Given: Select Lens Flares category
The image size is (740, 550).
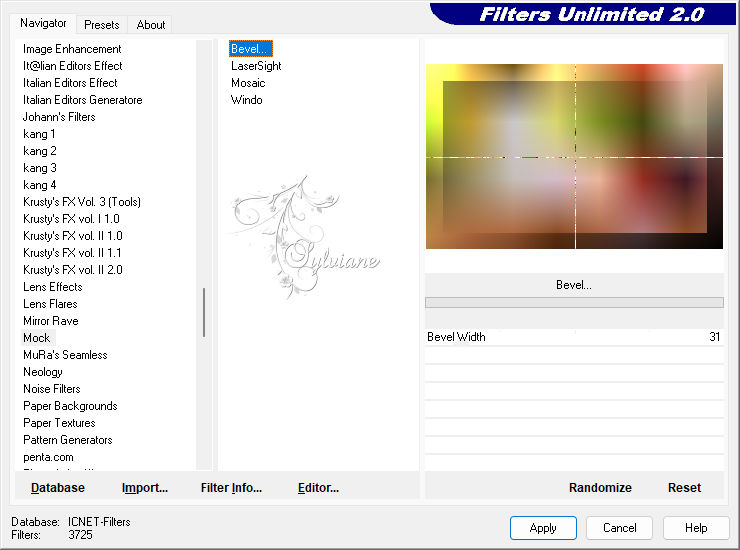Looking at the screenshot, I should pyautogui.click(x=50, y=304).
